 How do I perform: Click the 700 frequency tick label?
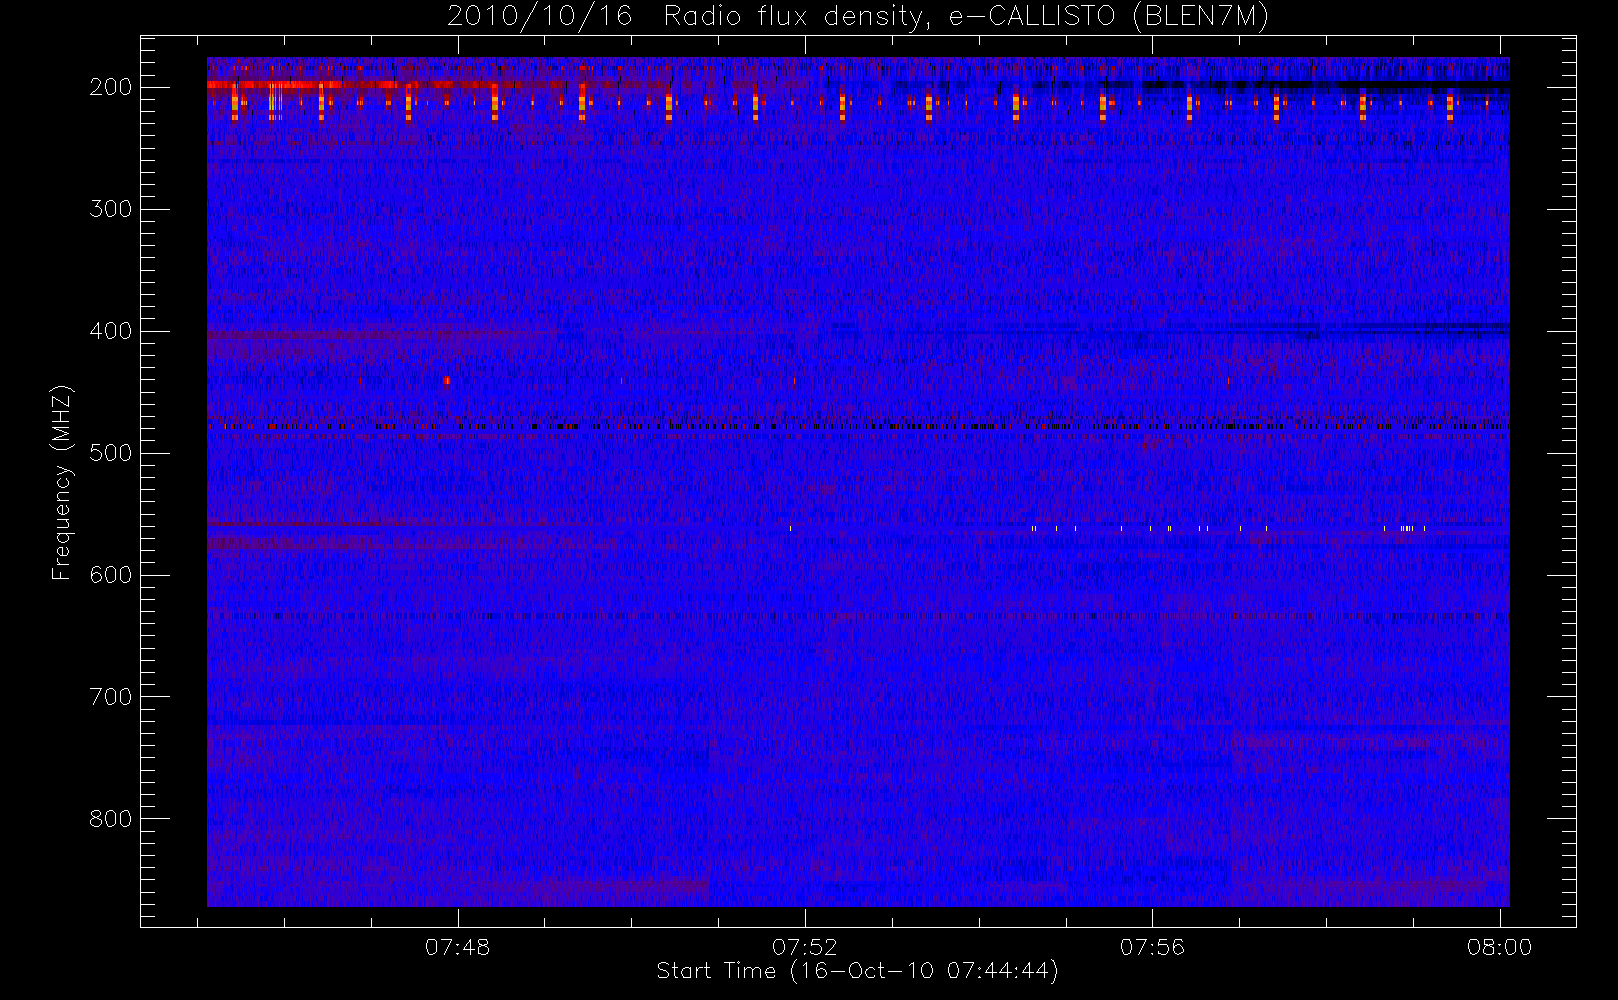coord(111,697)
